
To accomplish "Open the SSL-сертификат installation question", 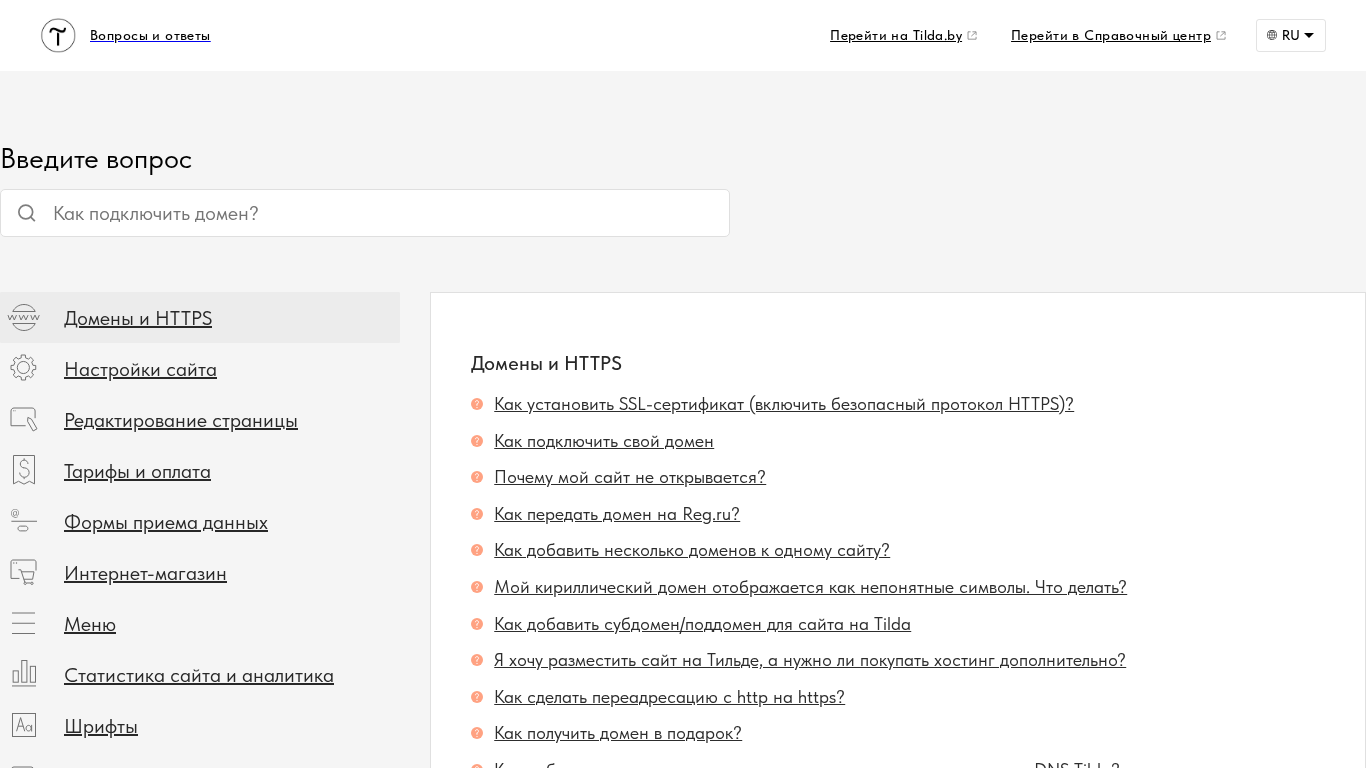I will [x=783, y=404].
